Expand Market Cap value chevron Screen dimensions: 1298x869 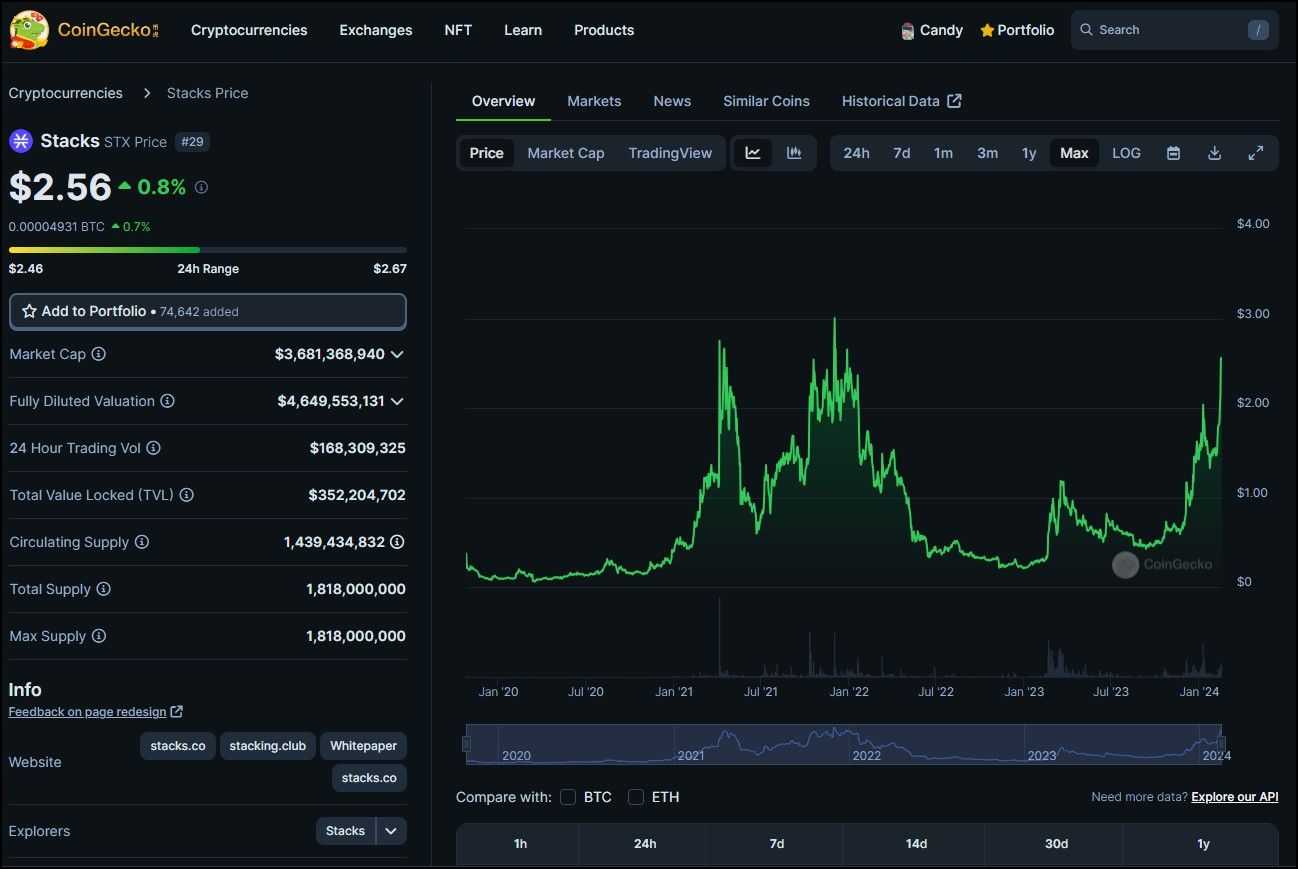(397, 354)
